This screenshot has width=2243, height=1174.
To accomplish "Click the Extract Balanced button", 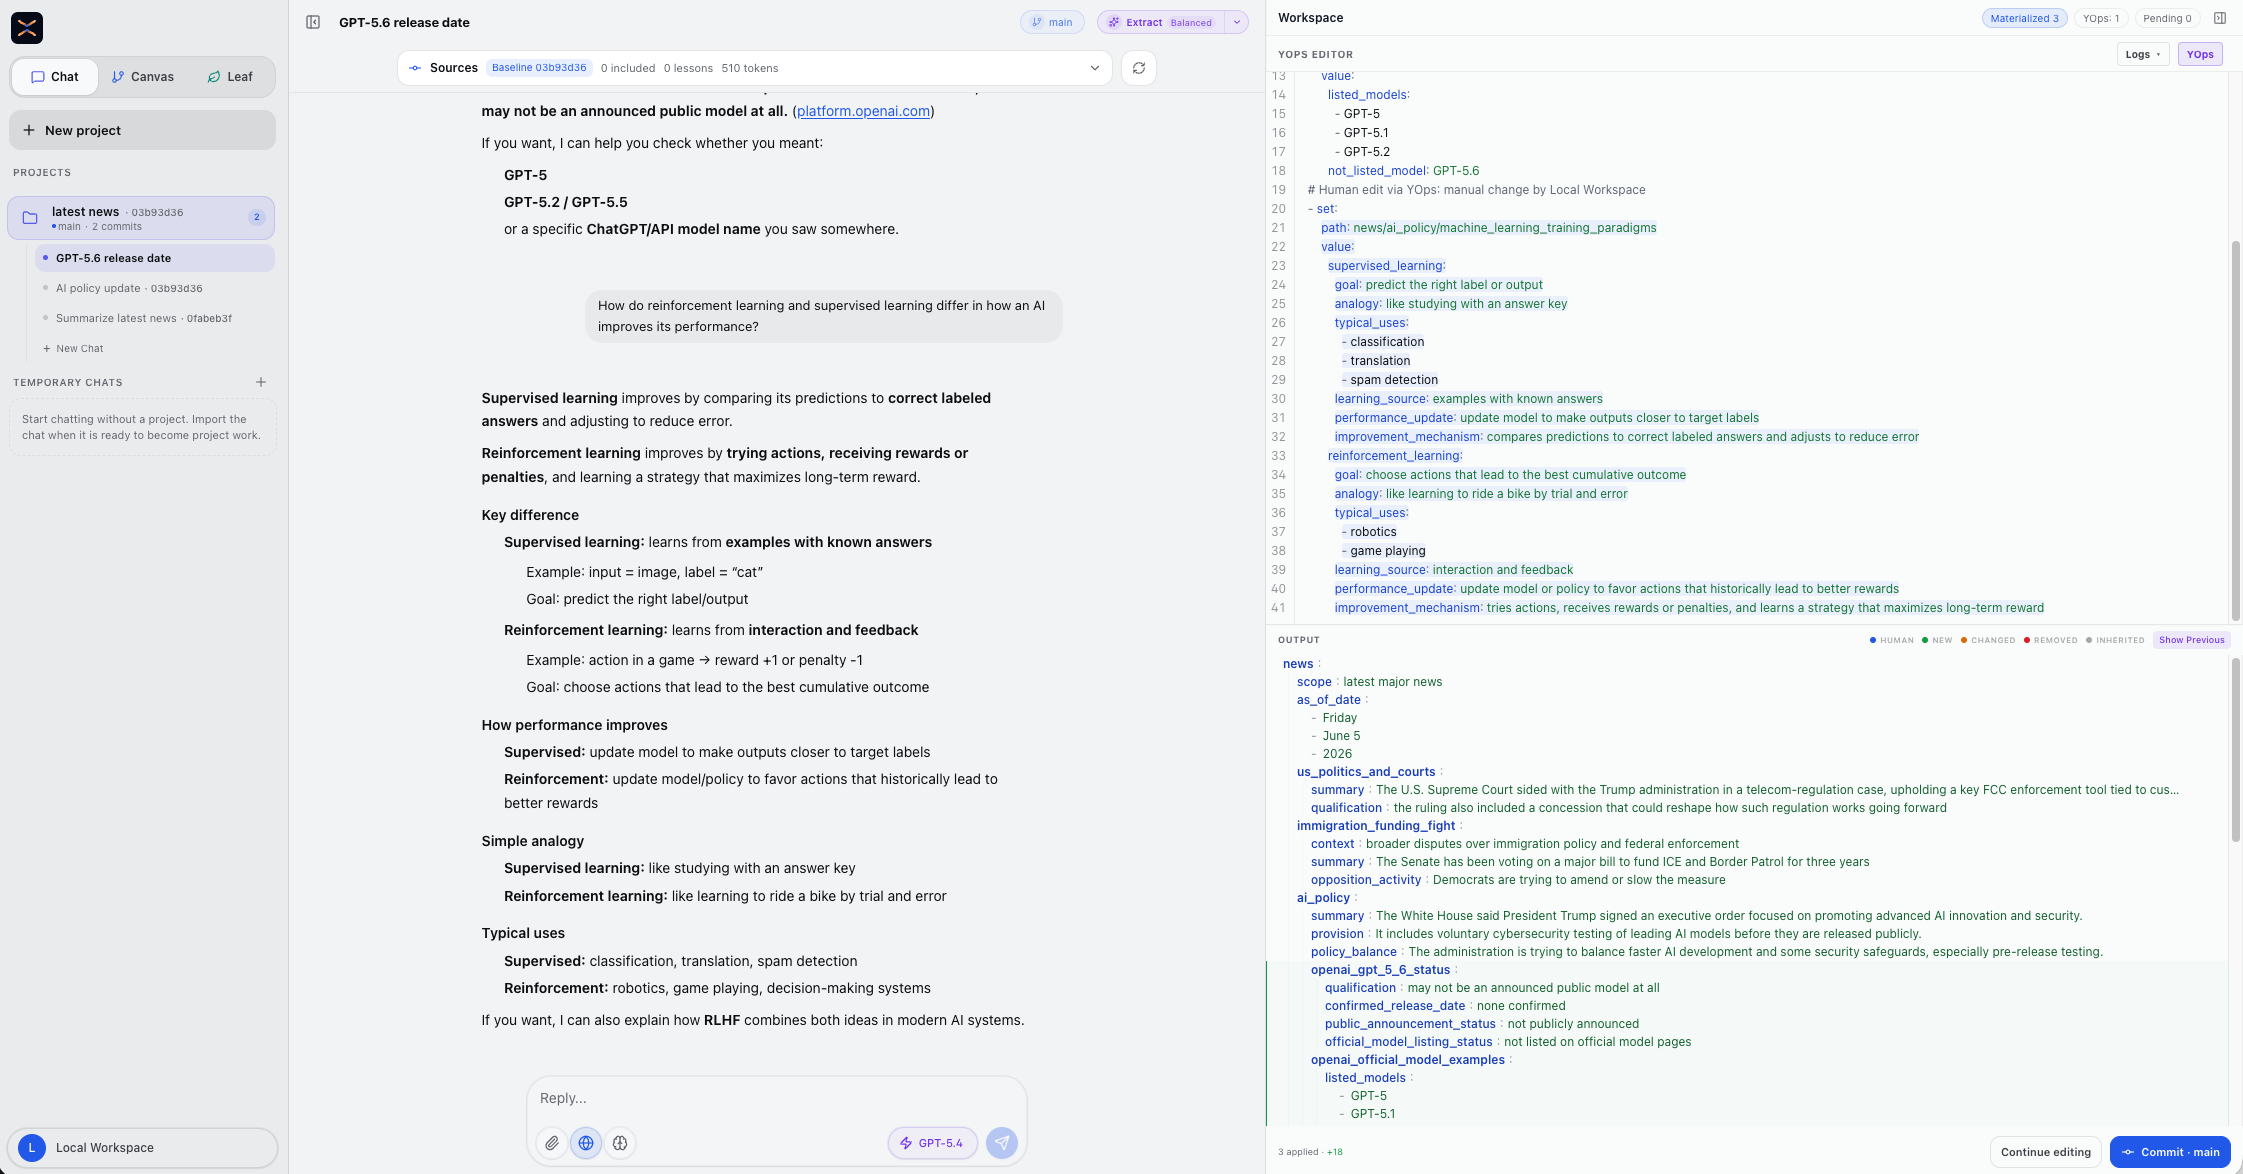I will [1160, 22].
